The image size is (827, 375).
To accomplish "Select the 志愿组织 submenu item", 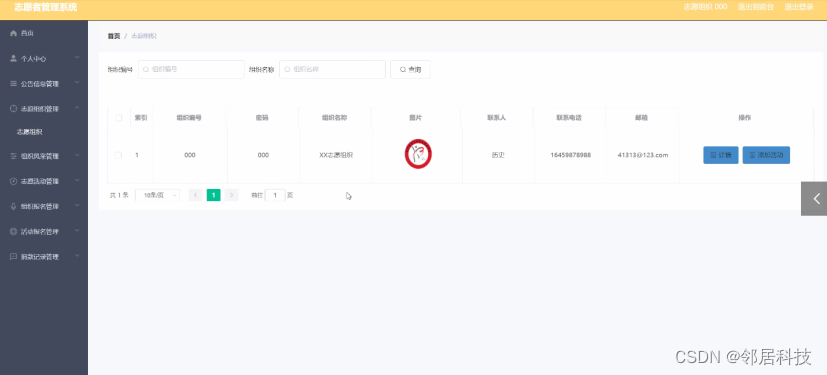I will click(x=44, y=132).
